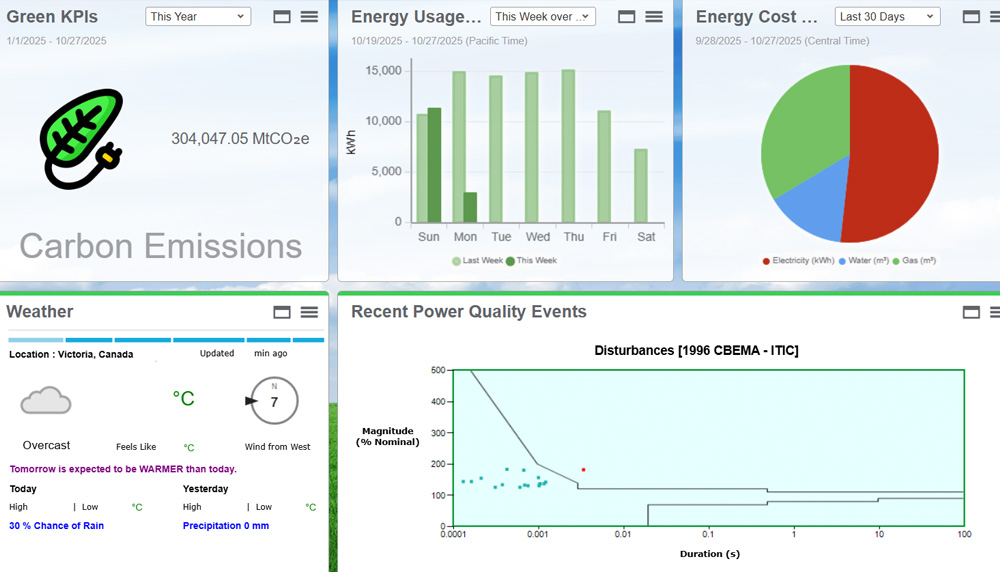Viewport: 1000px width, 572px height.
Task: Maximize the Recent Power Quality Events widget
Action: [x=971, y=313]
